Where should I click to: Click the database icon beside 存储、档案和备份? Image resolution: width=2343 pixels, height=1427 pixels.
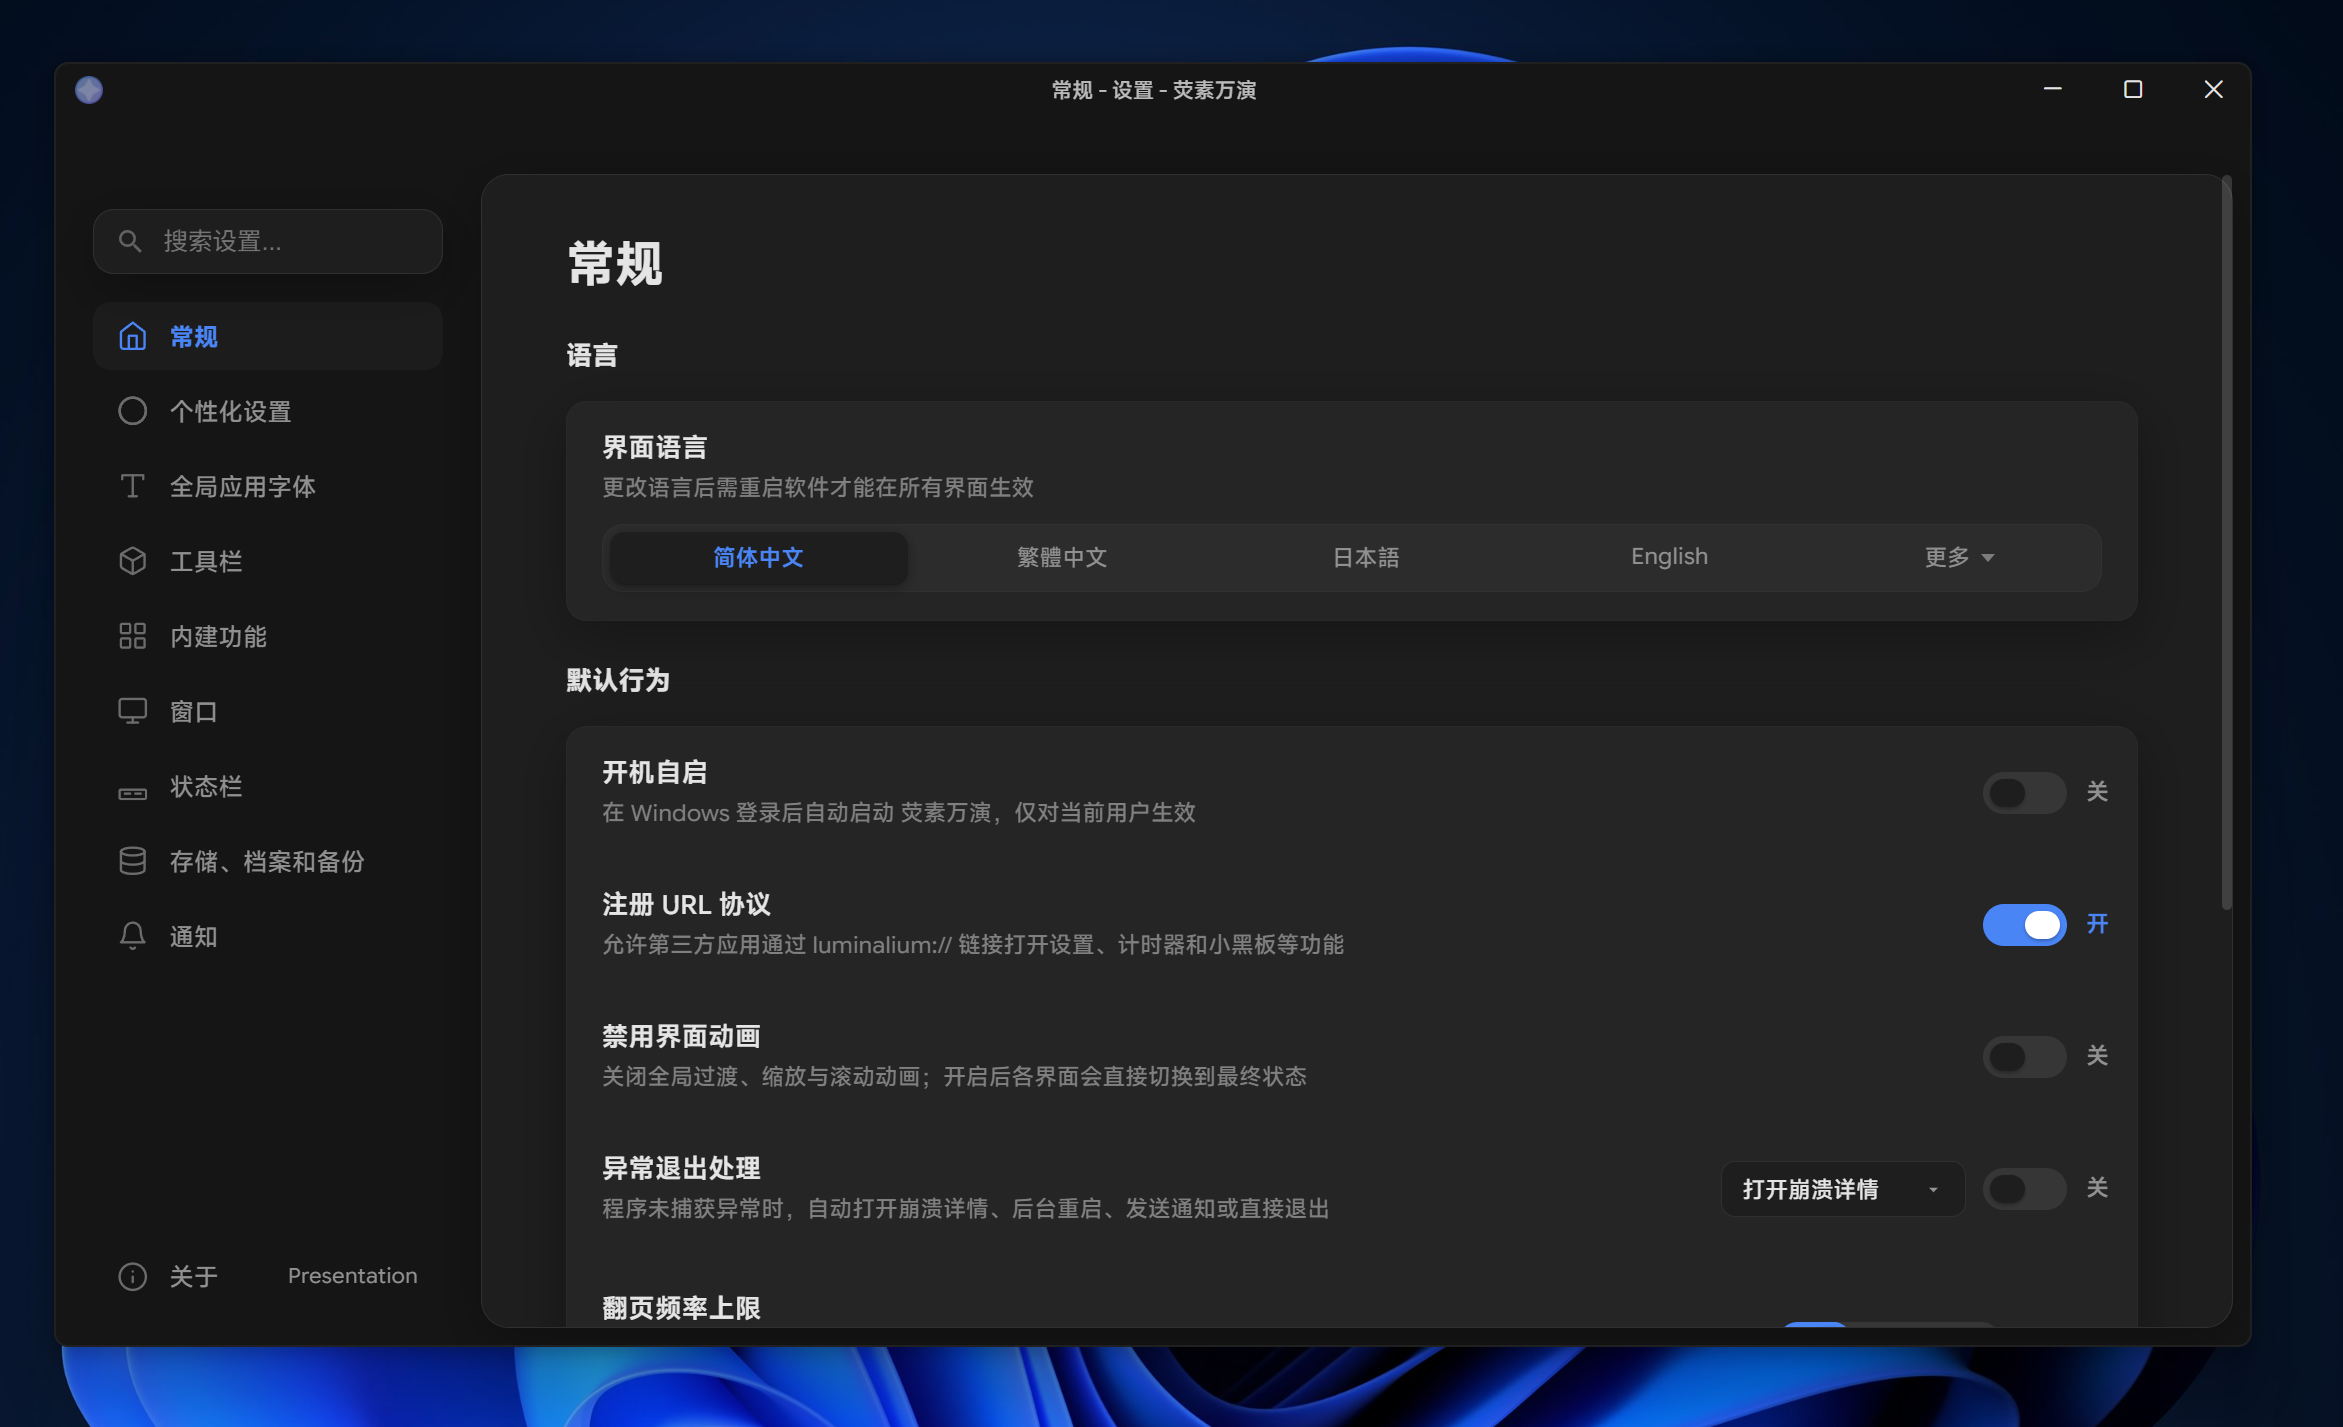point(132,861)
